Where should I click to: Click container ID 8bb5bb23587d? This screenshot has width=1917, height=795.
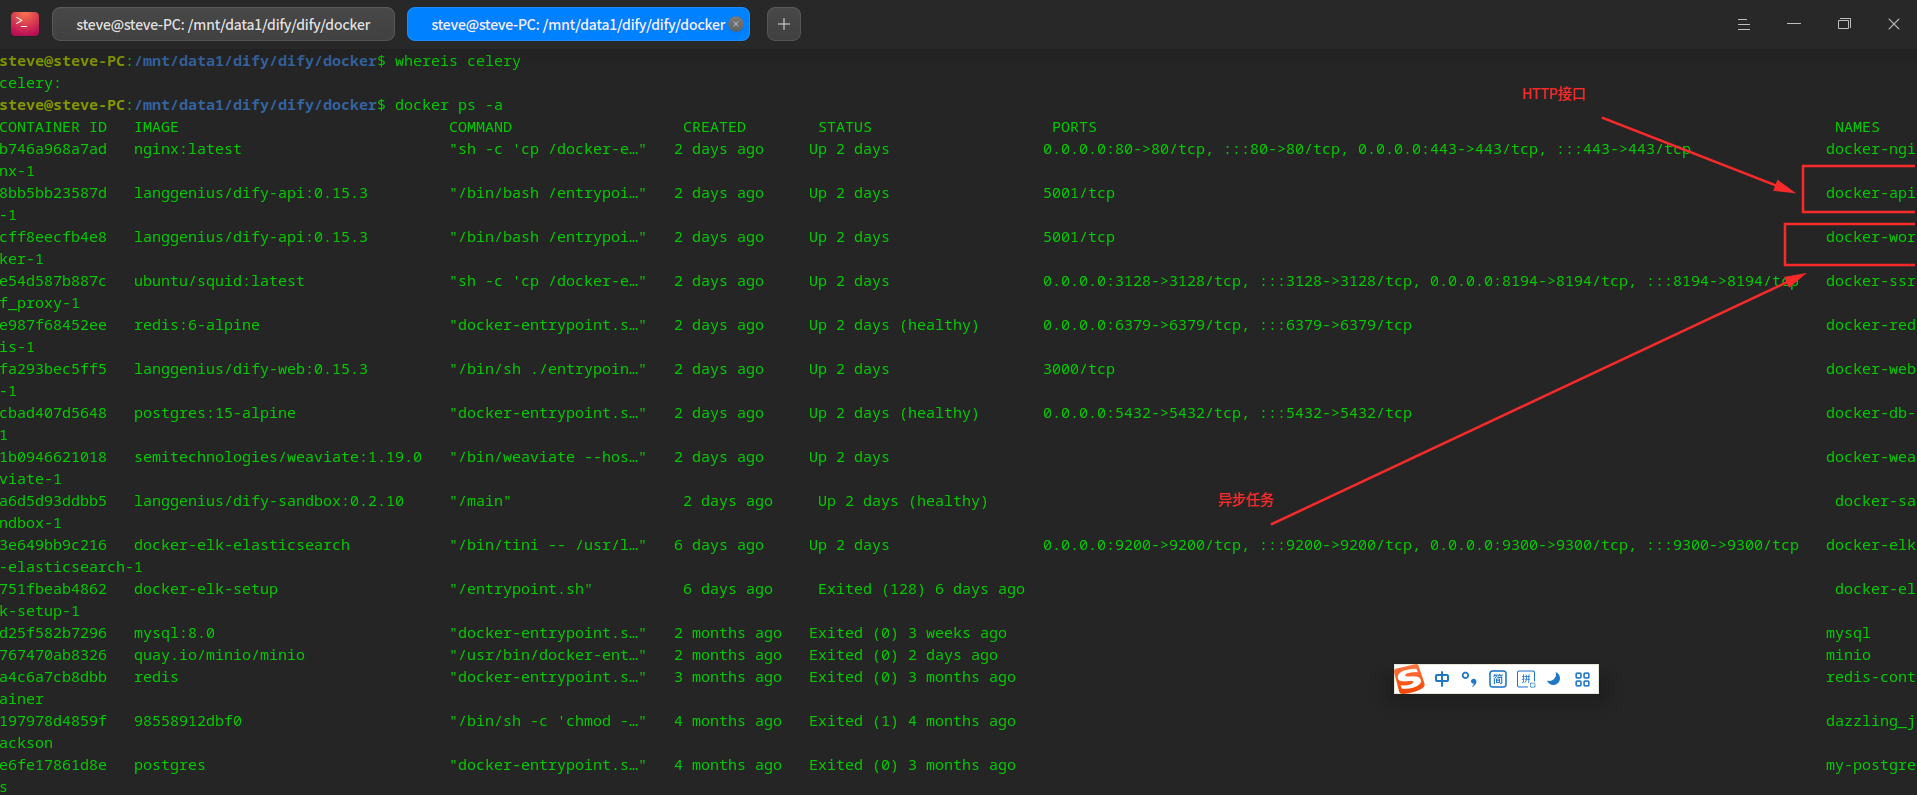53,193
